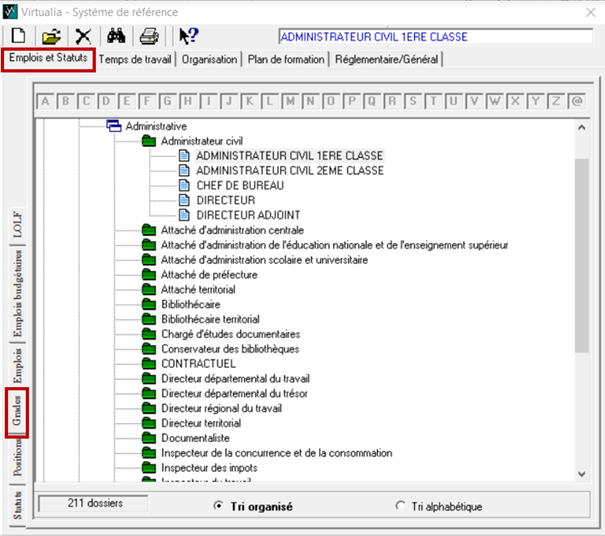Expand the Attaché territorial folder
The width and height of the screenshot is (605, 536).
click(150, 289)
